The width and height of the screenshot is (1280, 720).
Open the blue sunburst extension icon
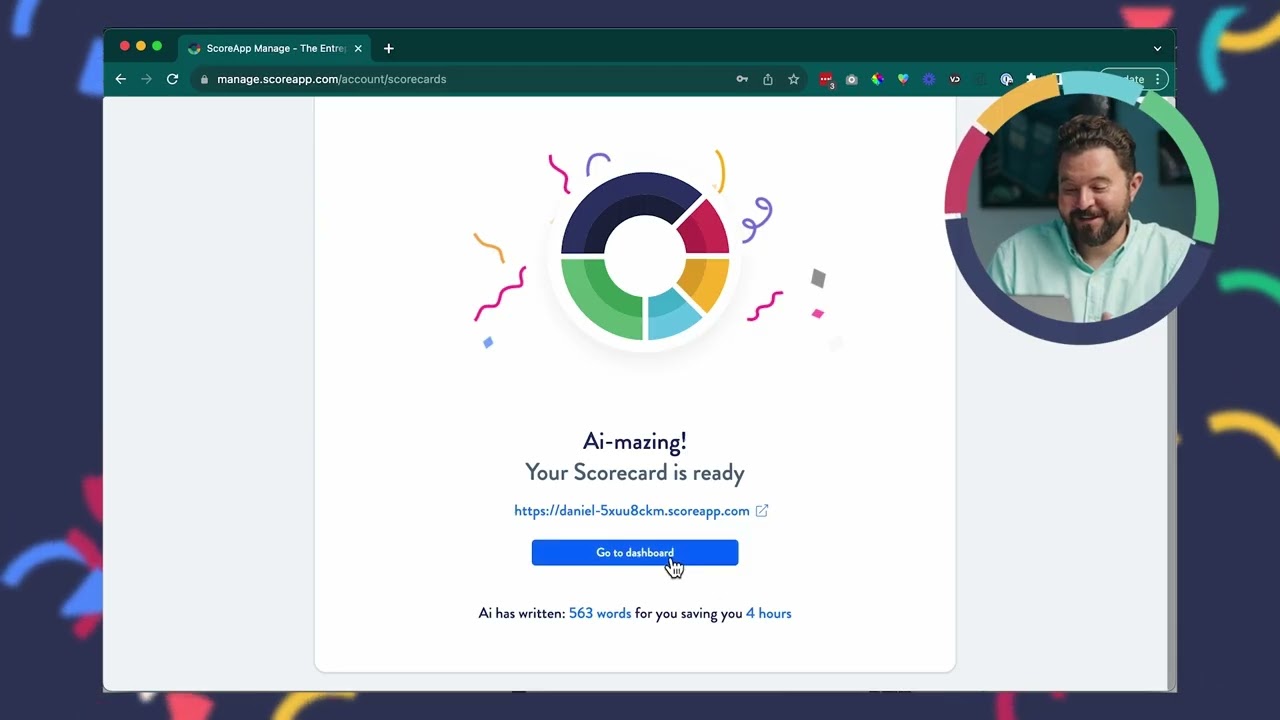tap(929, 79)
